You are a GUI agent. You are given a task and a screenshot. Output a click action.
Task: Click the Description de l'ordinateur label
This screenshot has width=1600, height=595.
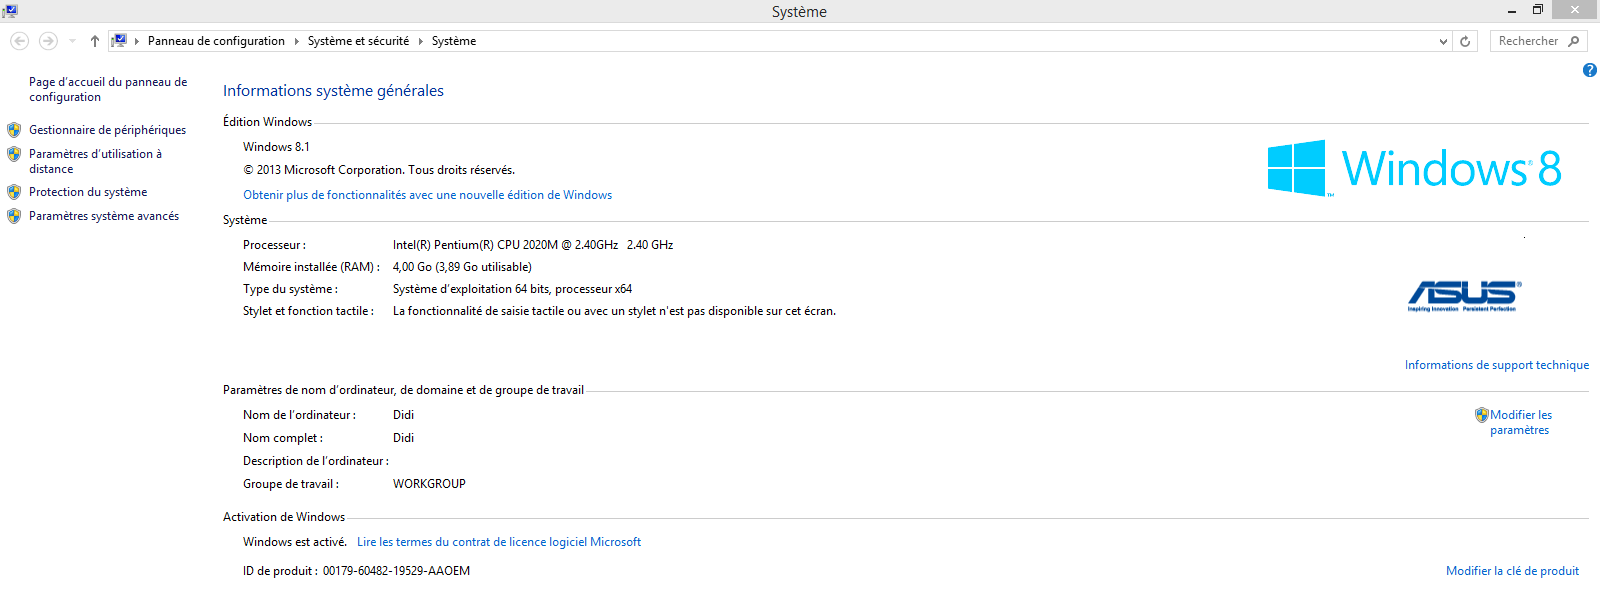click(x=316, y=461)
